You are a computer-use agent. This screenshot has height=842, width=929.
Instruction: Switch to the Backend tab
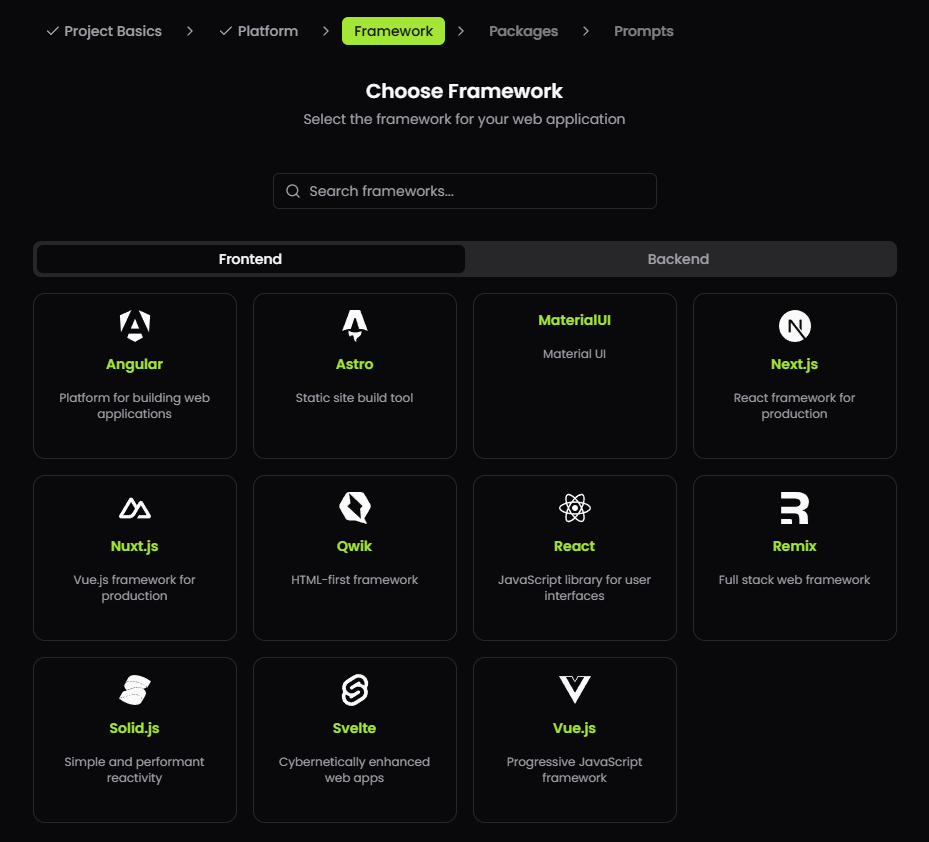point(678,259)
